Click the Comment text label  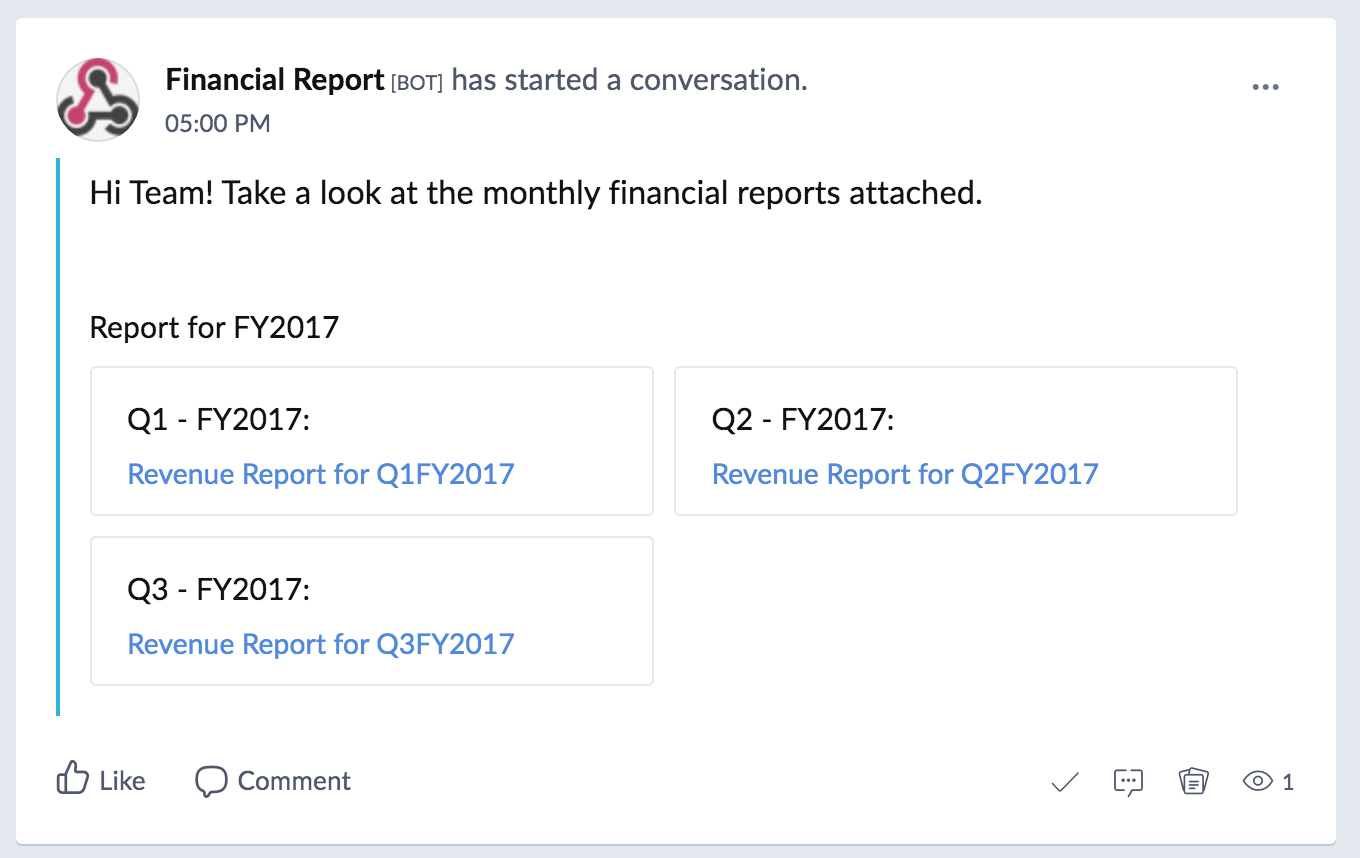point(294,781)
